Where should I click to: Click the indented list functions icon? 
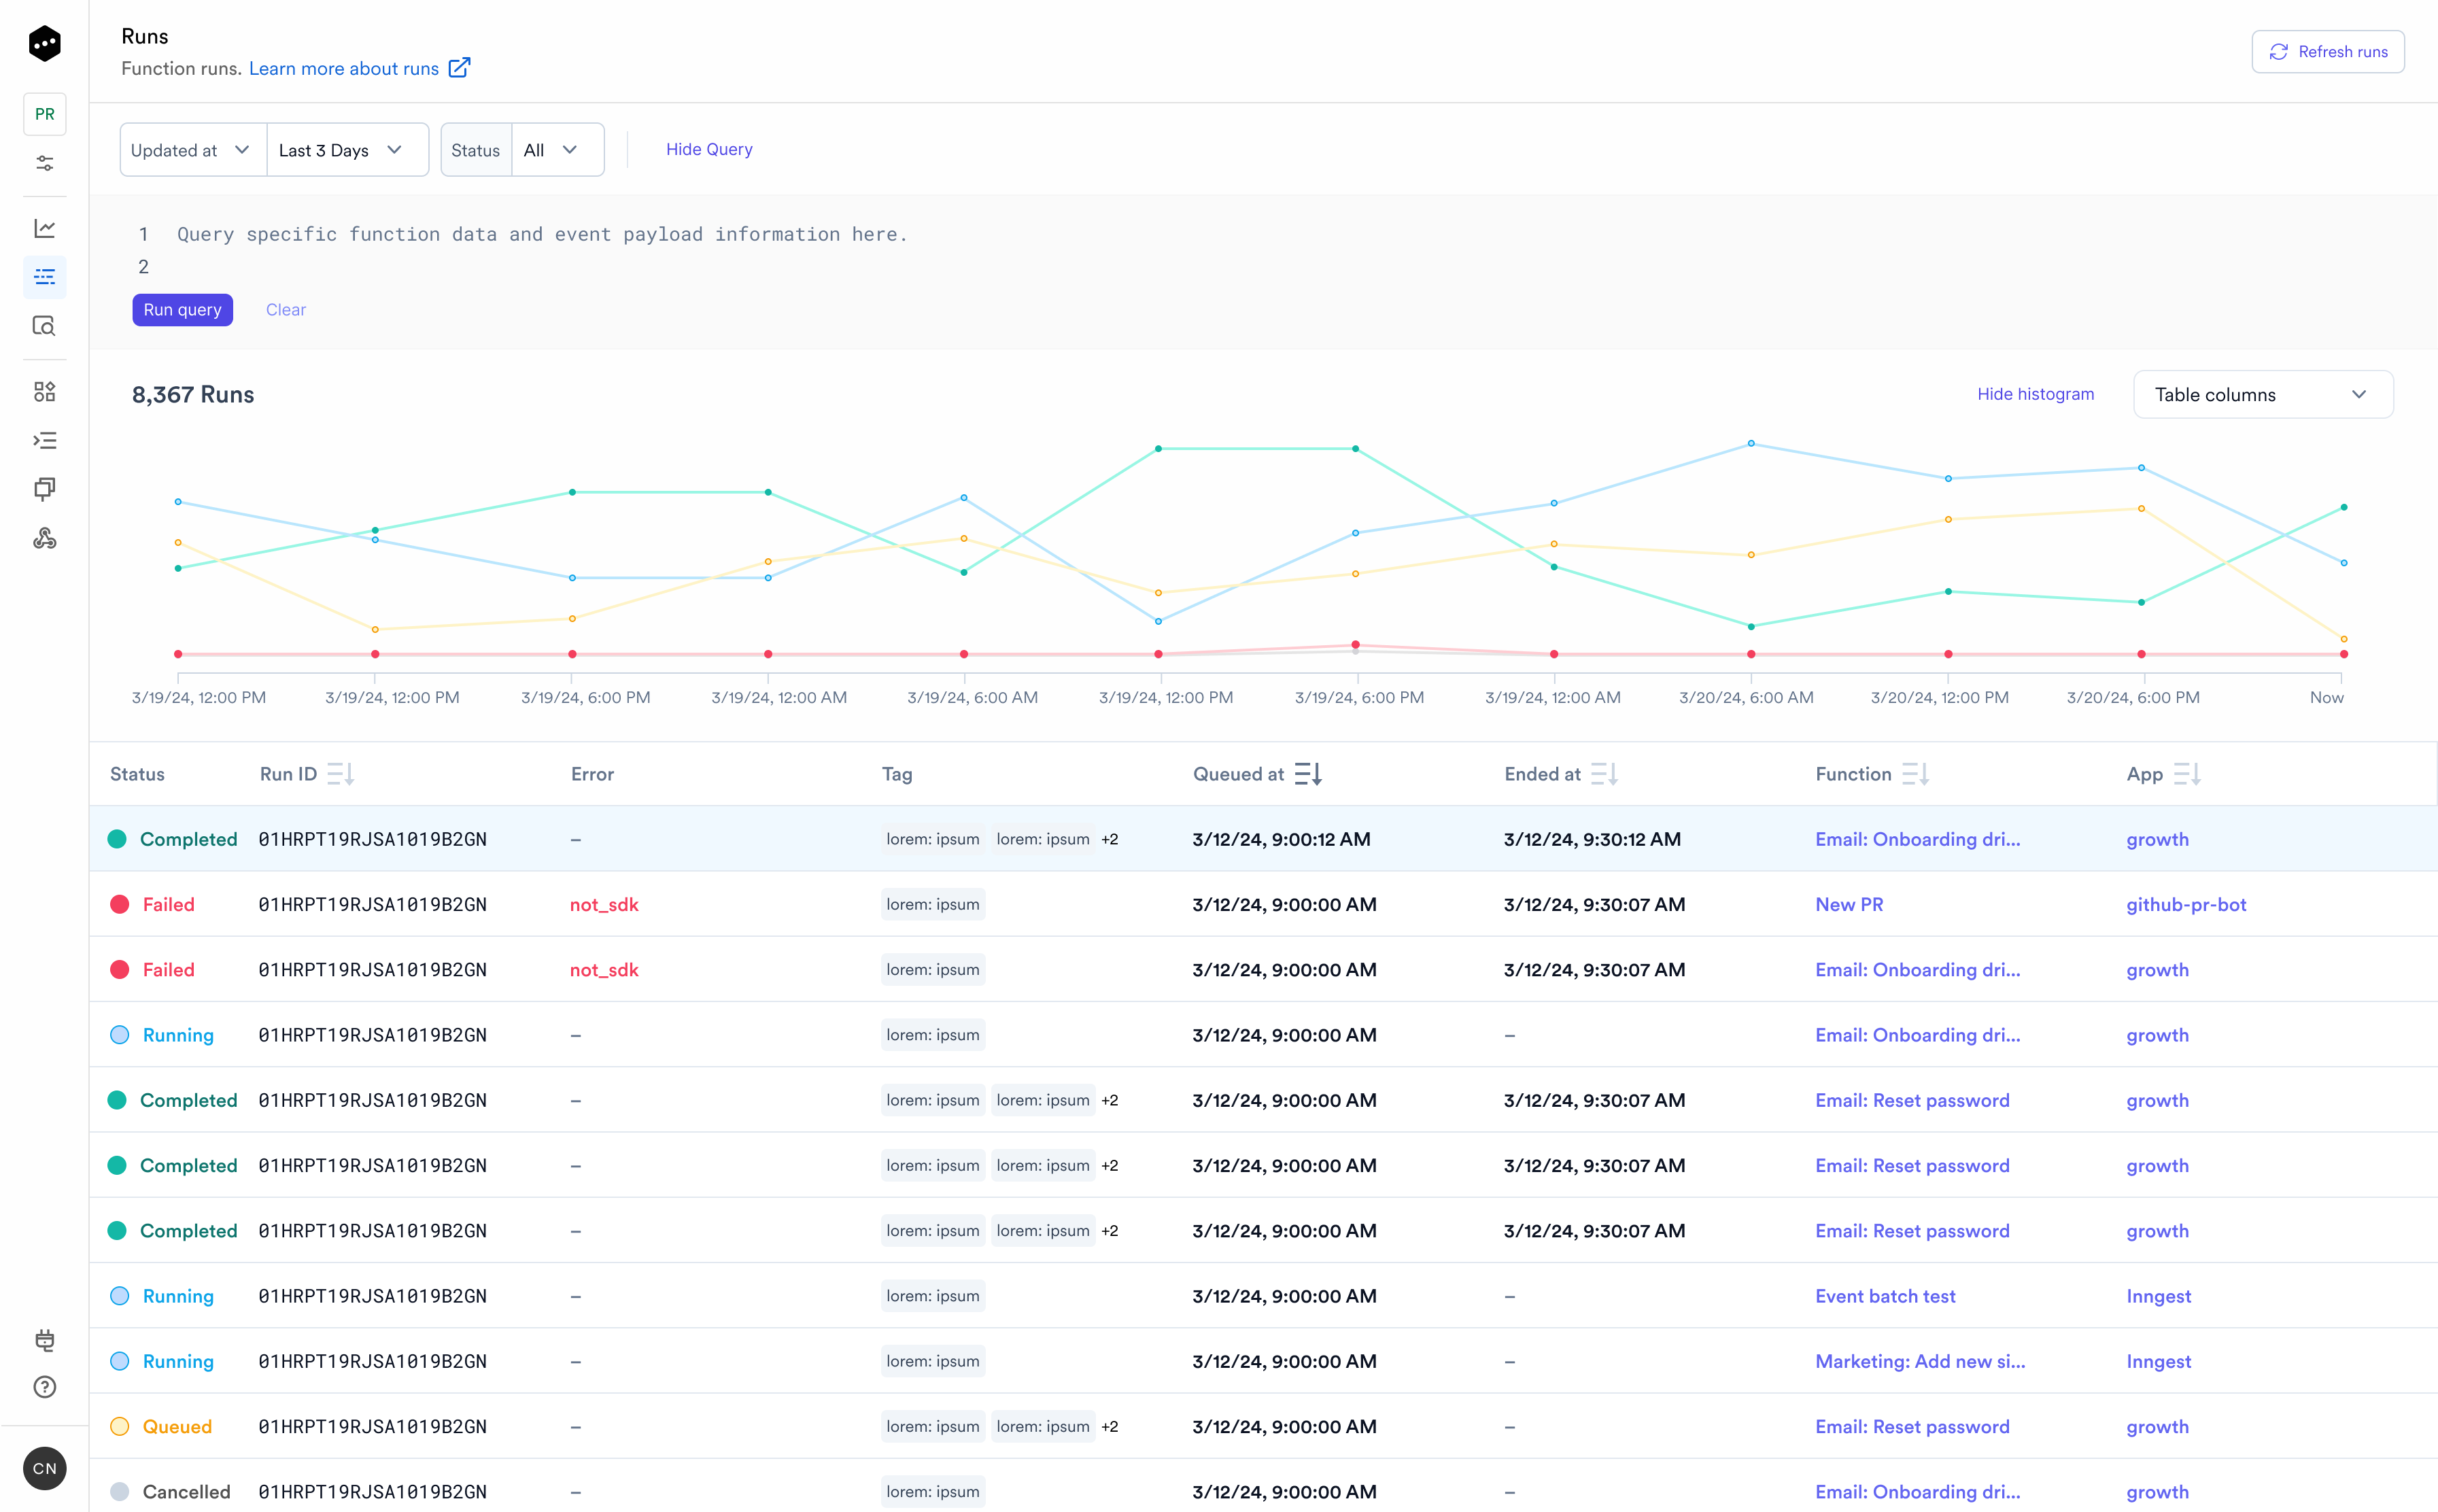click(44, 440)
